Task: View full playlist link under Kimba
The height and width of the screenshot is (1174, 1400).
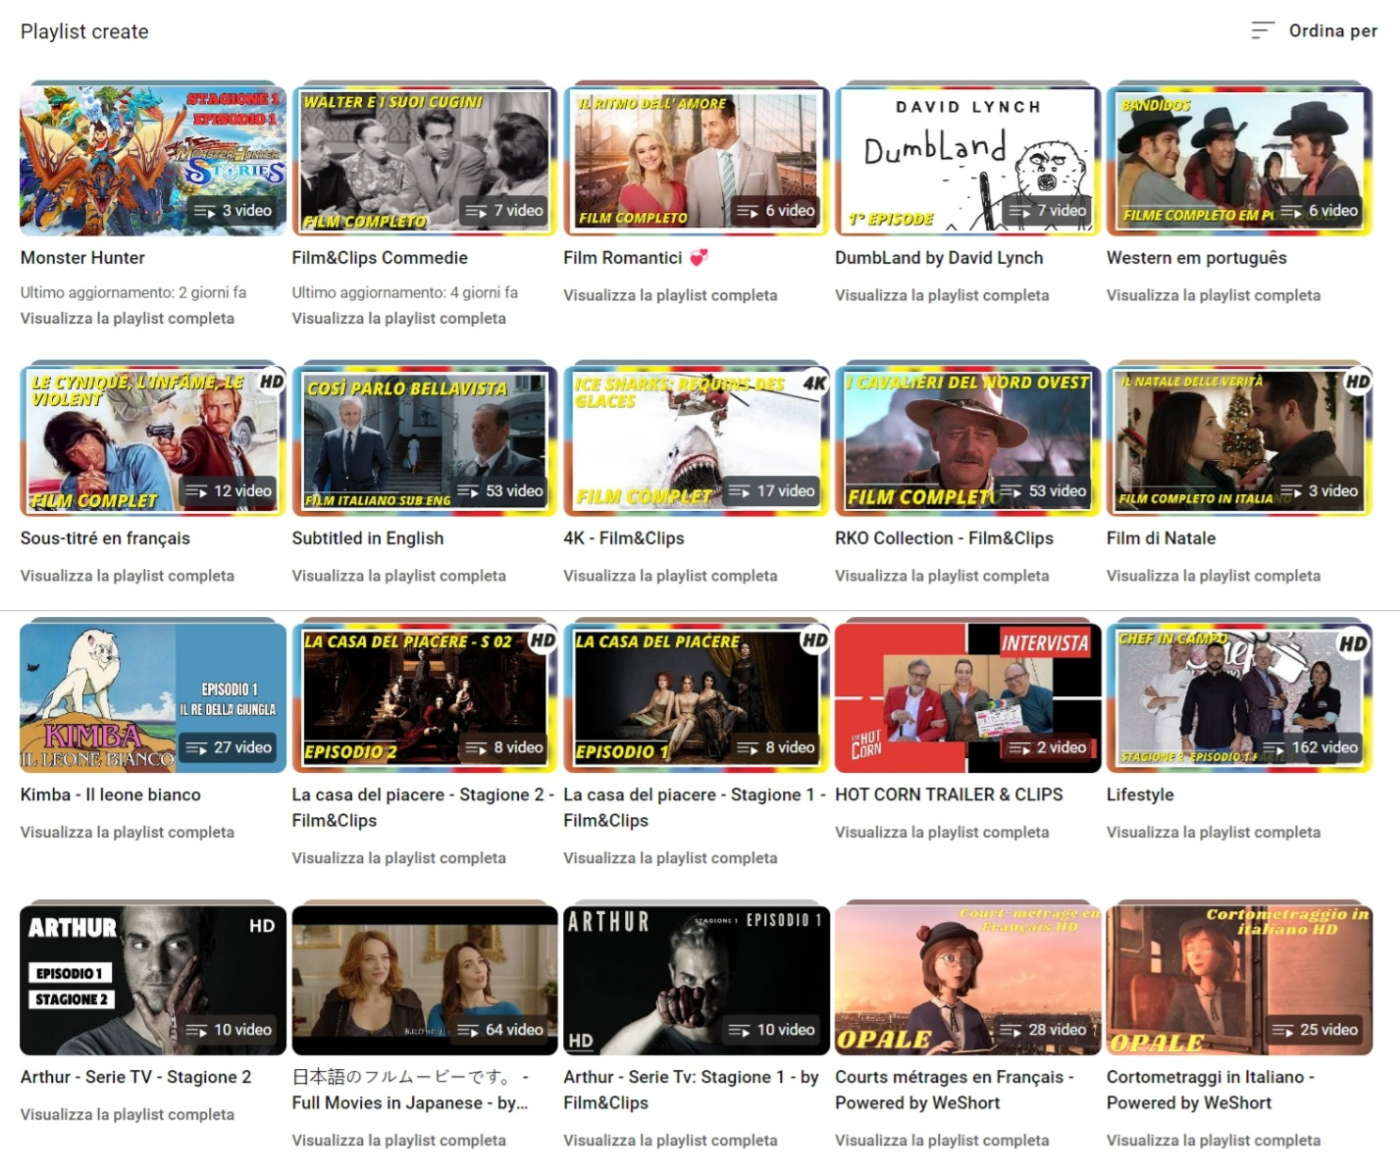Action: 127,832
